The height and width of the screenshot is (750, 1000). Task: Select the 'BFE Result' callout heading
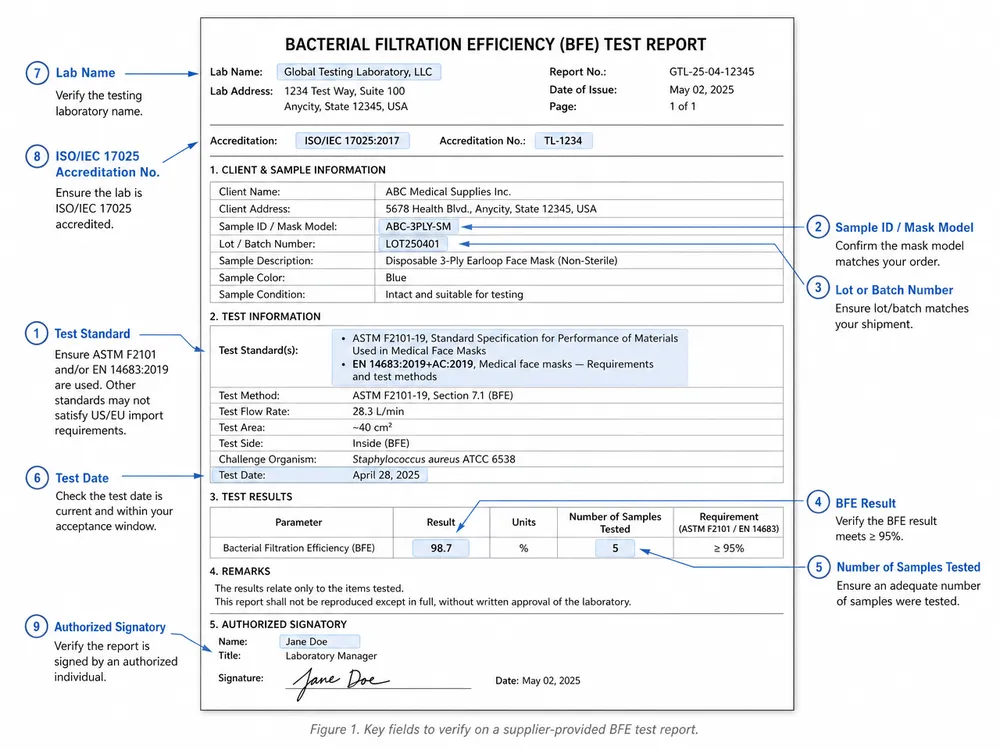(865, 503)
